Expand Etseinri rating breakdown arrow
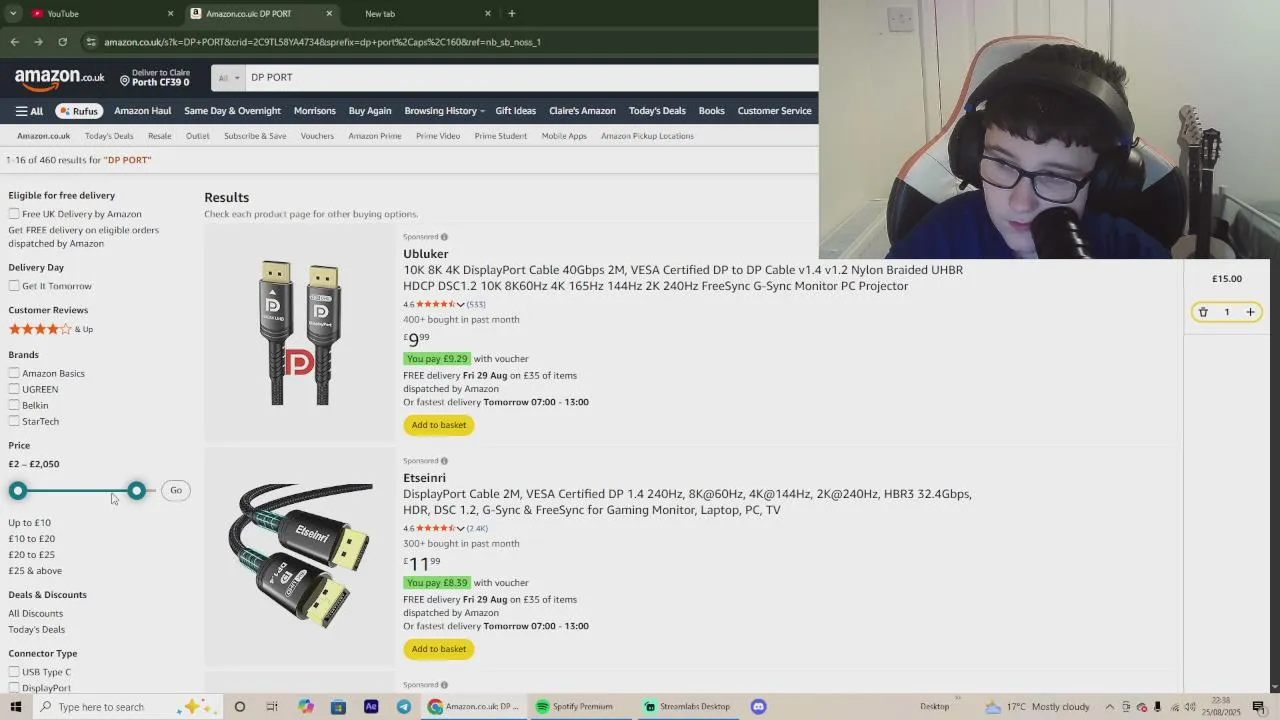Image resolution: width=1280 pixels, height=720 pixels. pyautogui.click(x=460, y=529)
